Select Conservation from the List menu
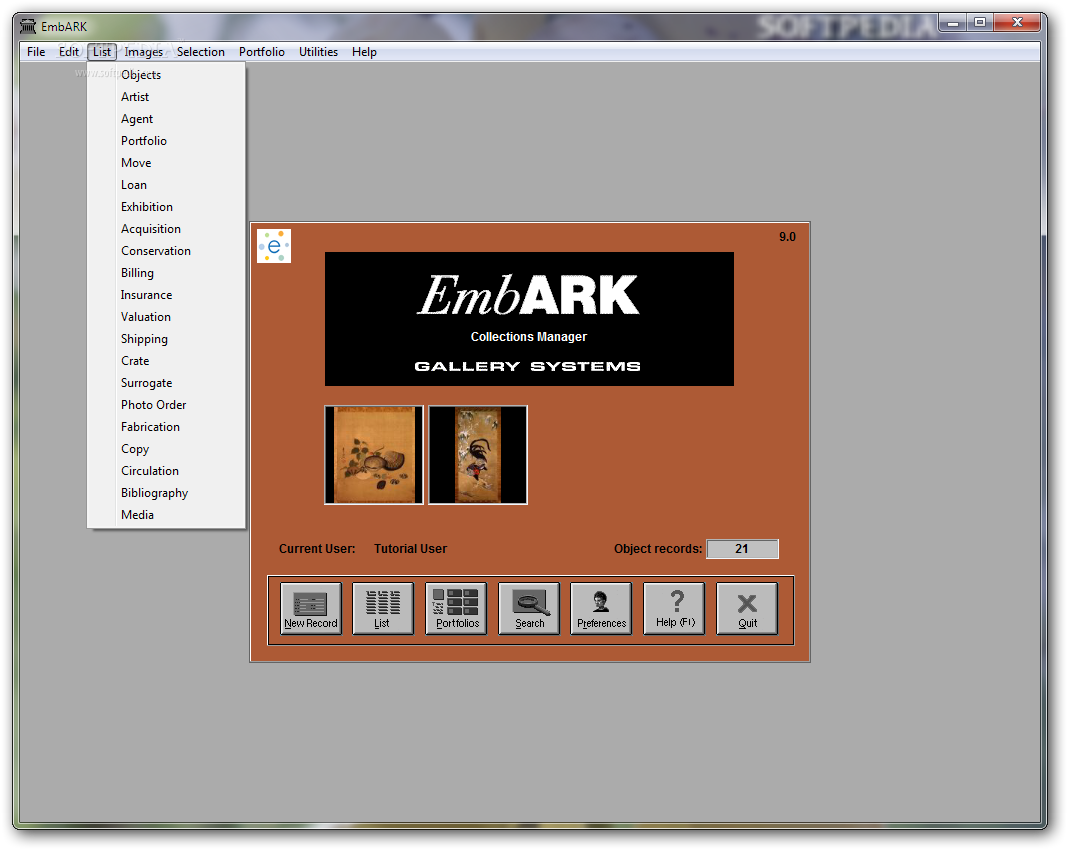Screen dimensions: 1068x850 [x=166, y=251]
